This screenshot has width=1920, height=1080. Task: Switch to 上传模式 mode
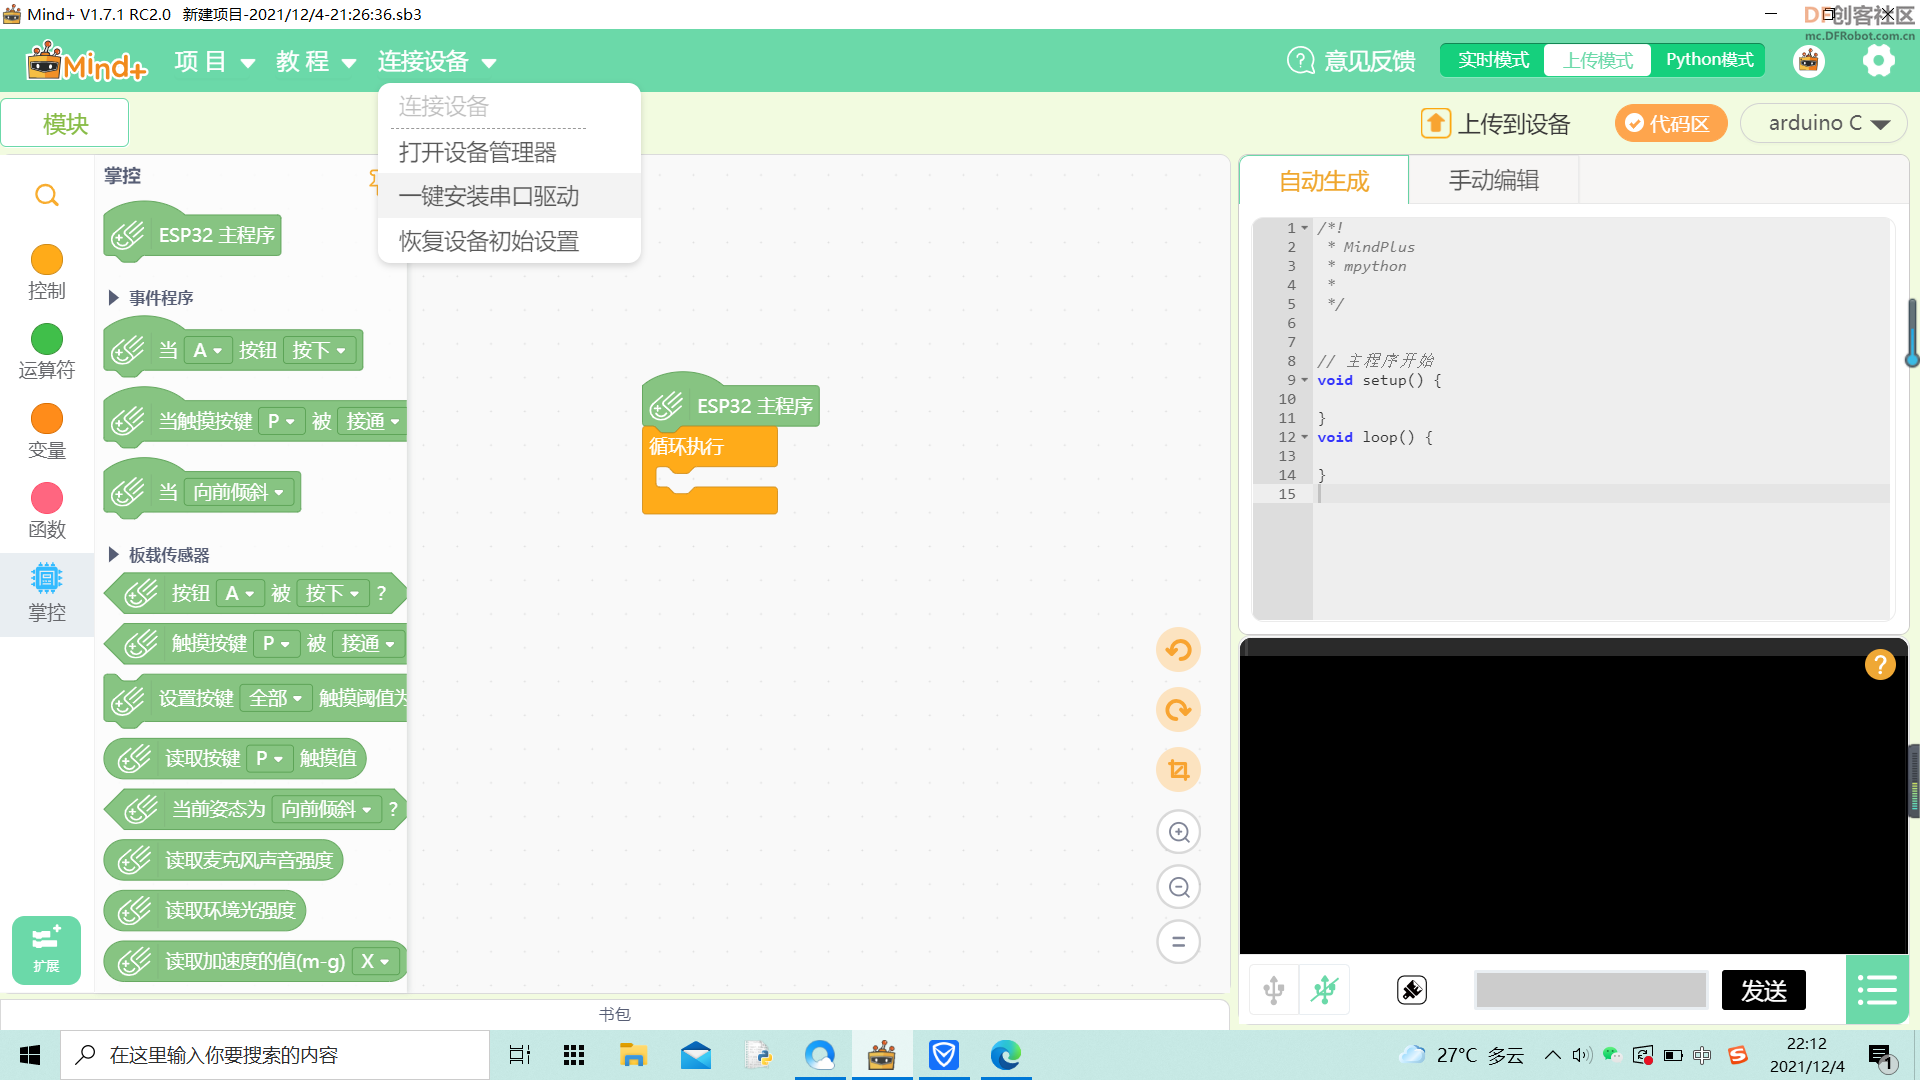click(1598, 60)
